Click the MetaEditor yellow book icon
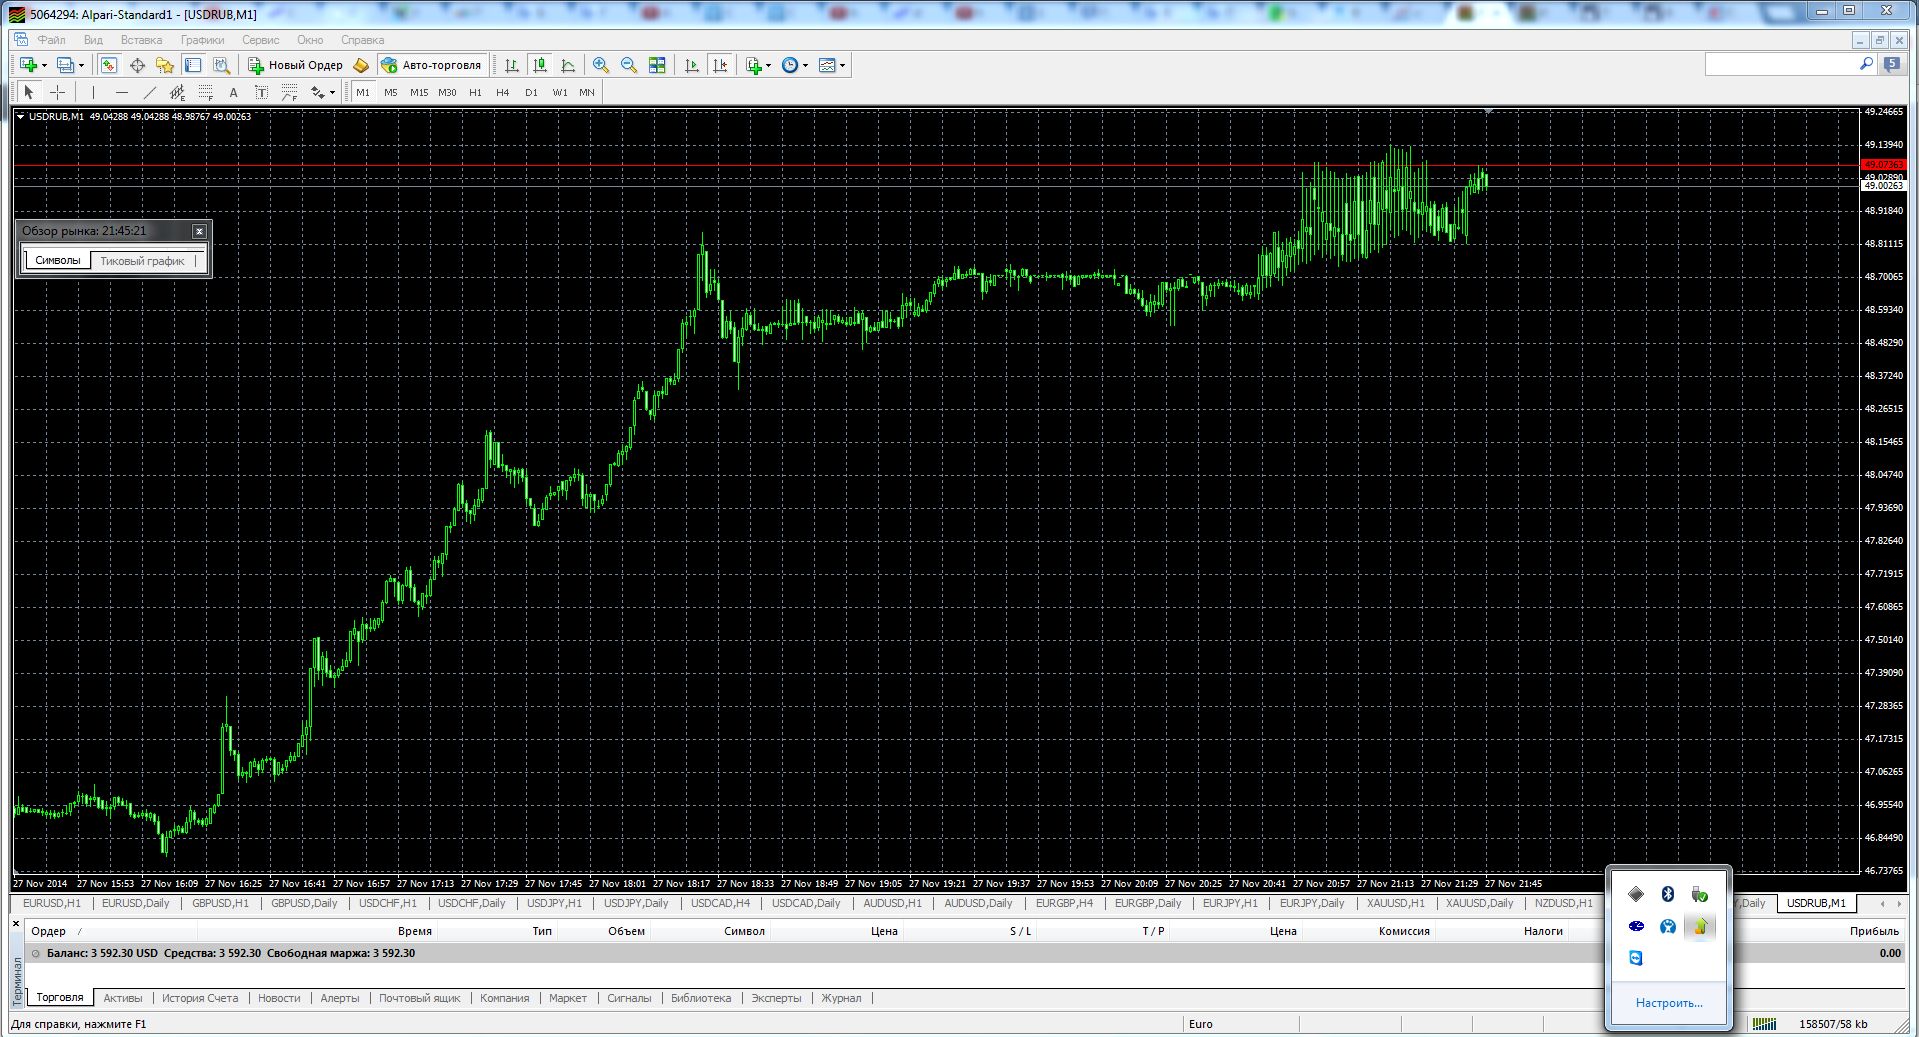This screenshot has height=1037, width=1919. pos(361,65)
